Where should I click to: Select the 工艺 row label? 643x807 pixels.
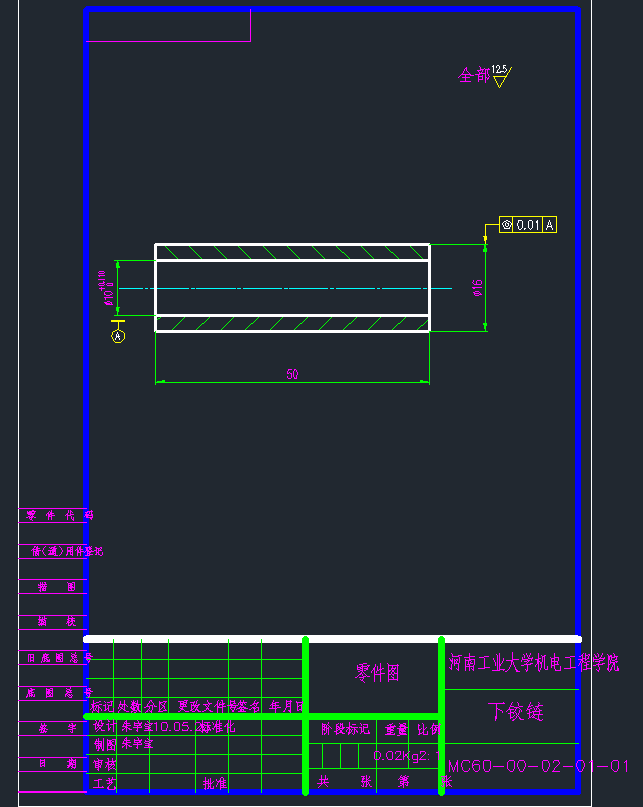pos(105,784)
